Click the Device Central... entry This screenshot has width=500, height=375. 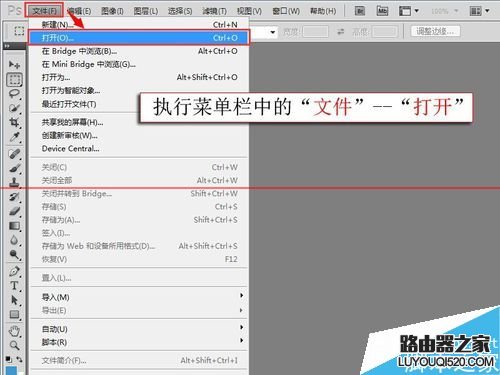point(70,149)
